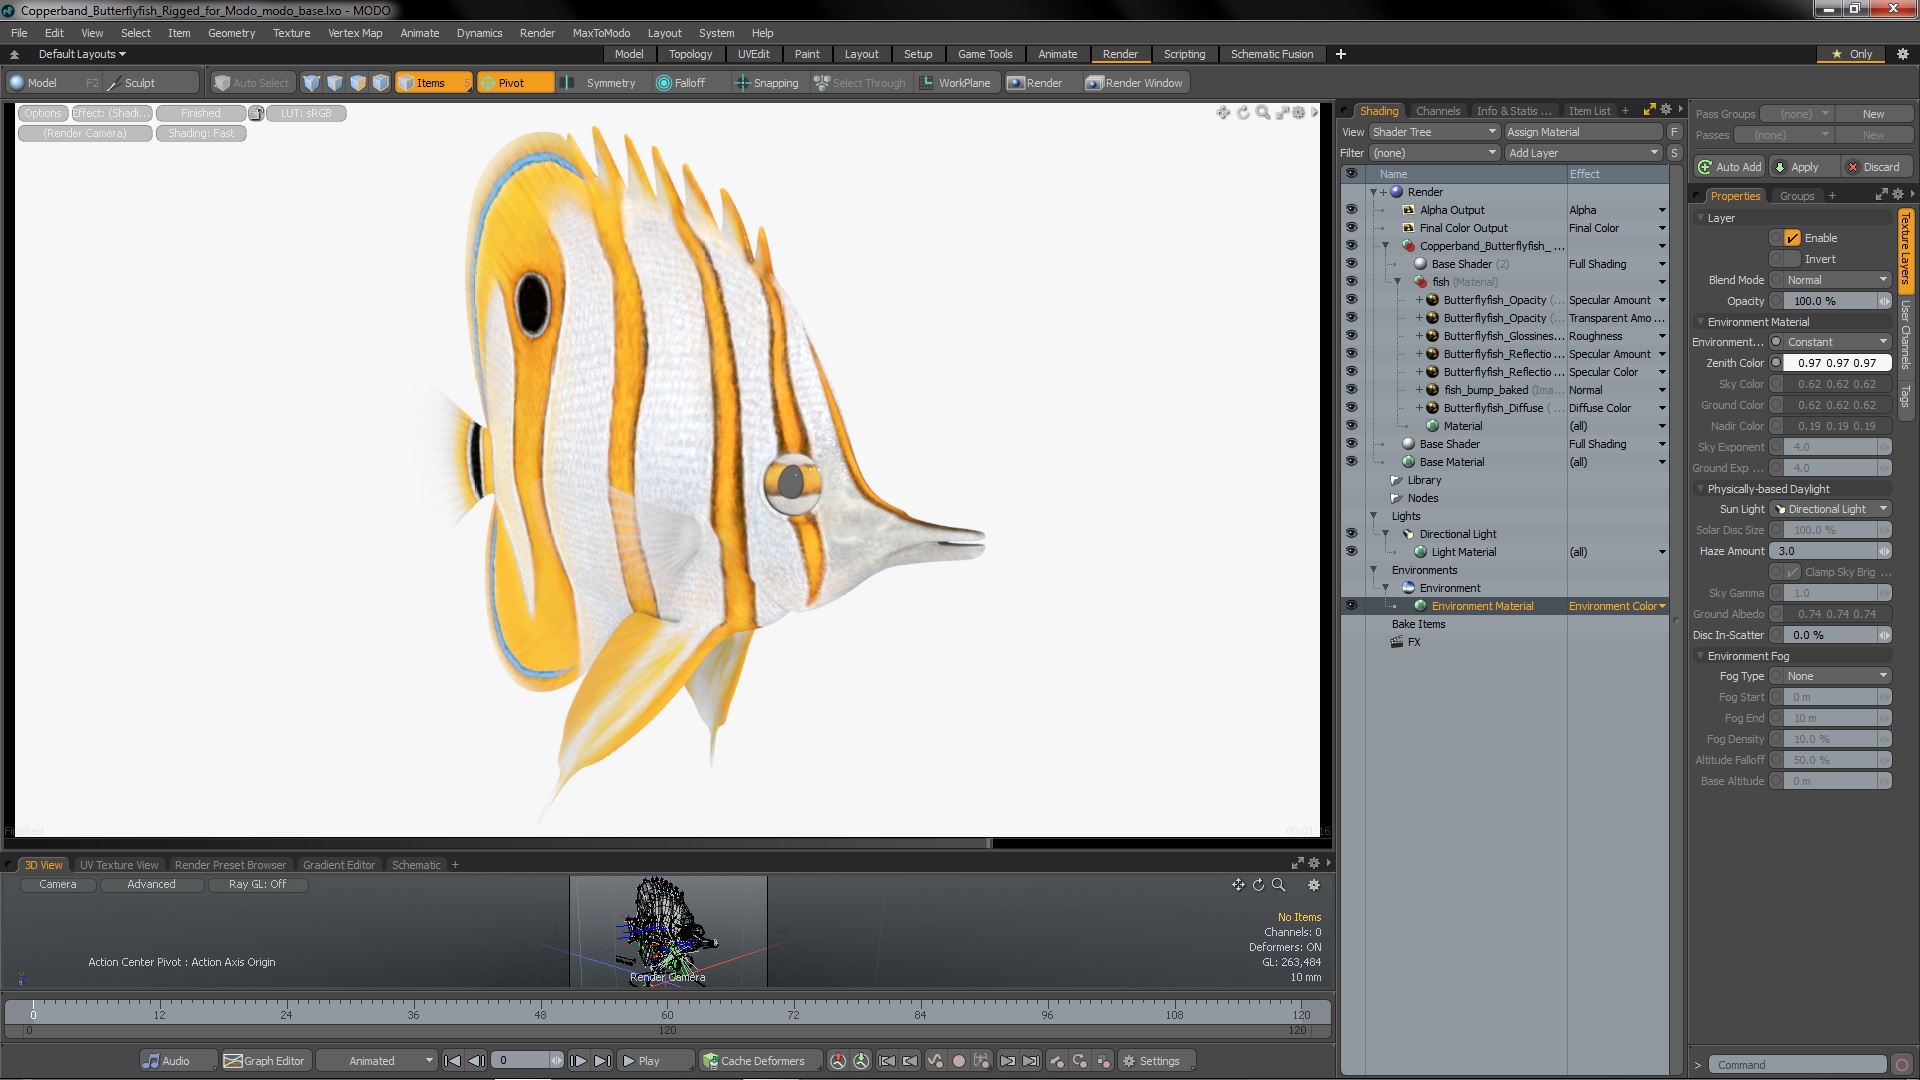Open the UV Texture View tab

(118, 865)
